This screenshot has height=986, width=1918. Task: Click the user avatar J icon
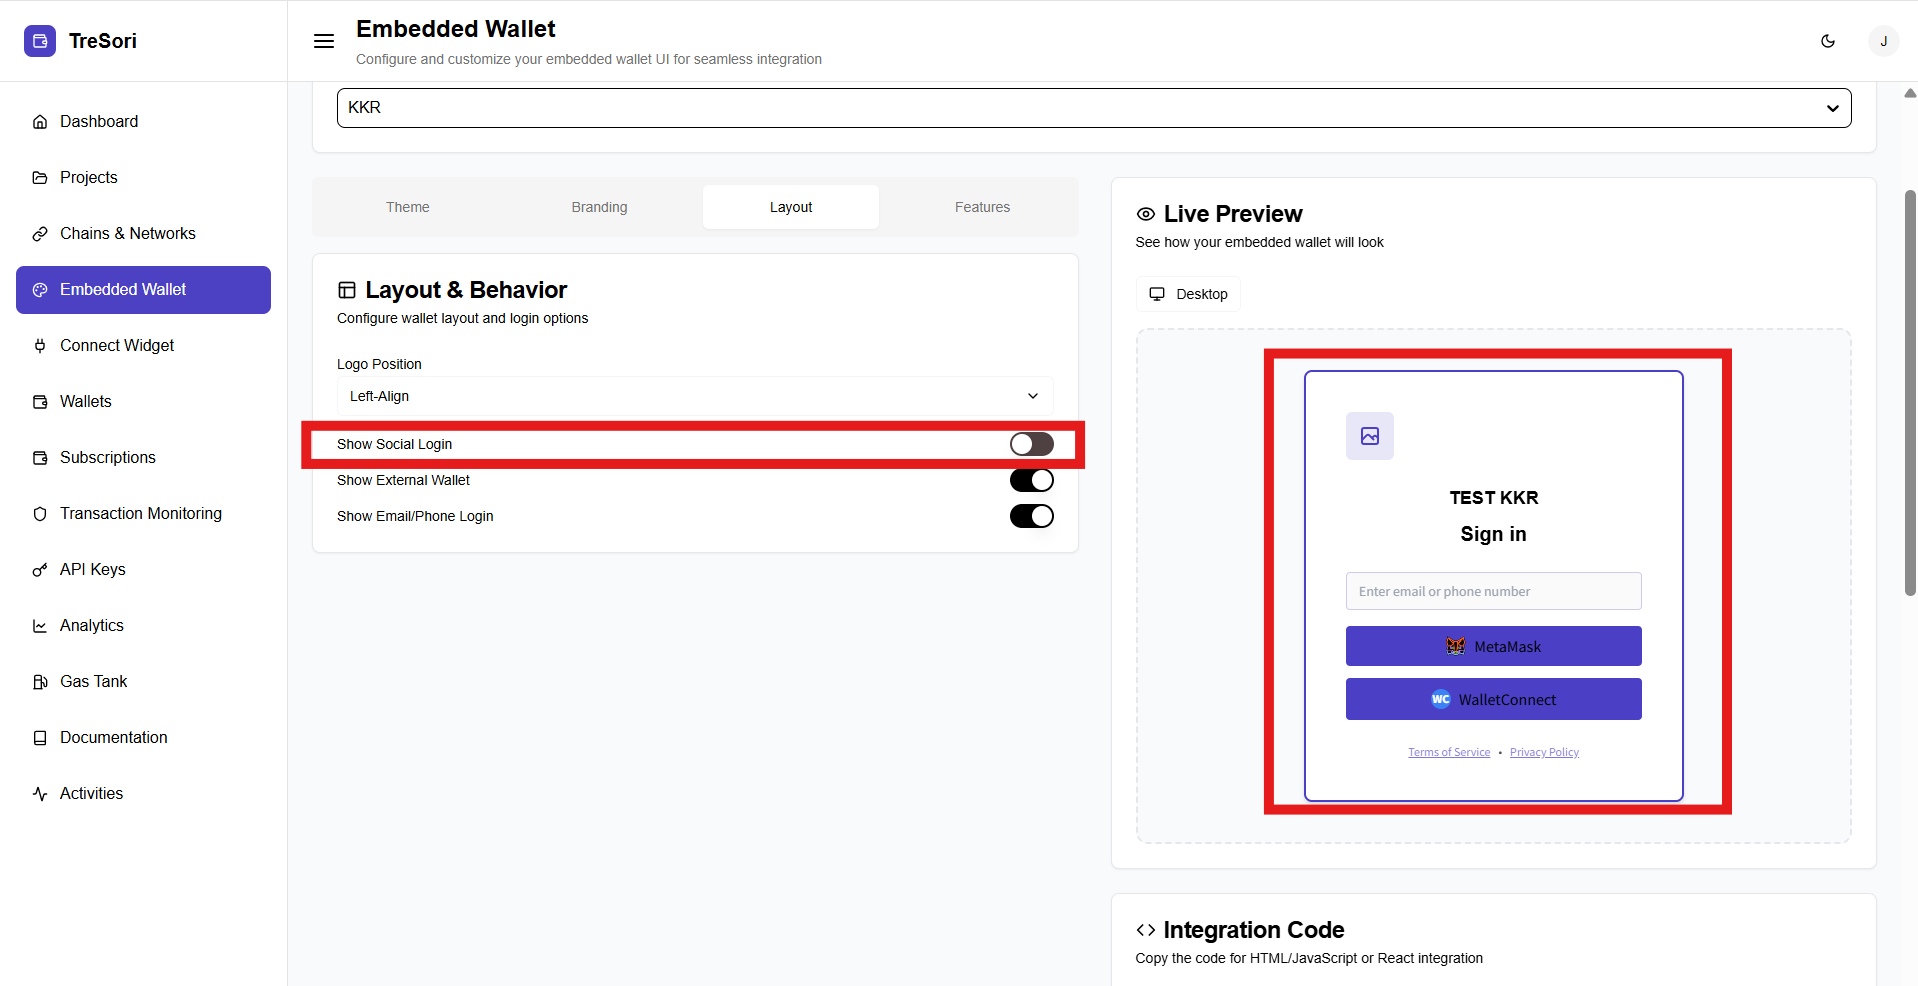click(1883, 41)
